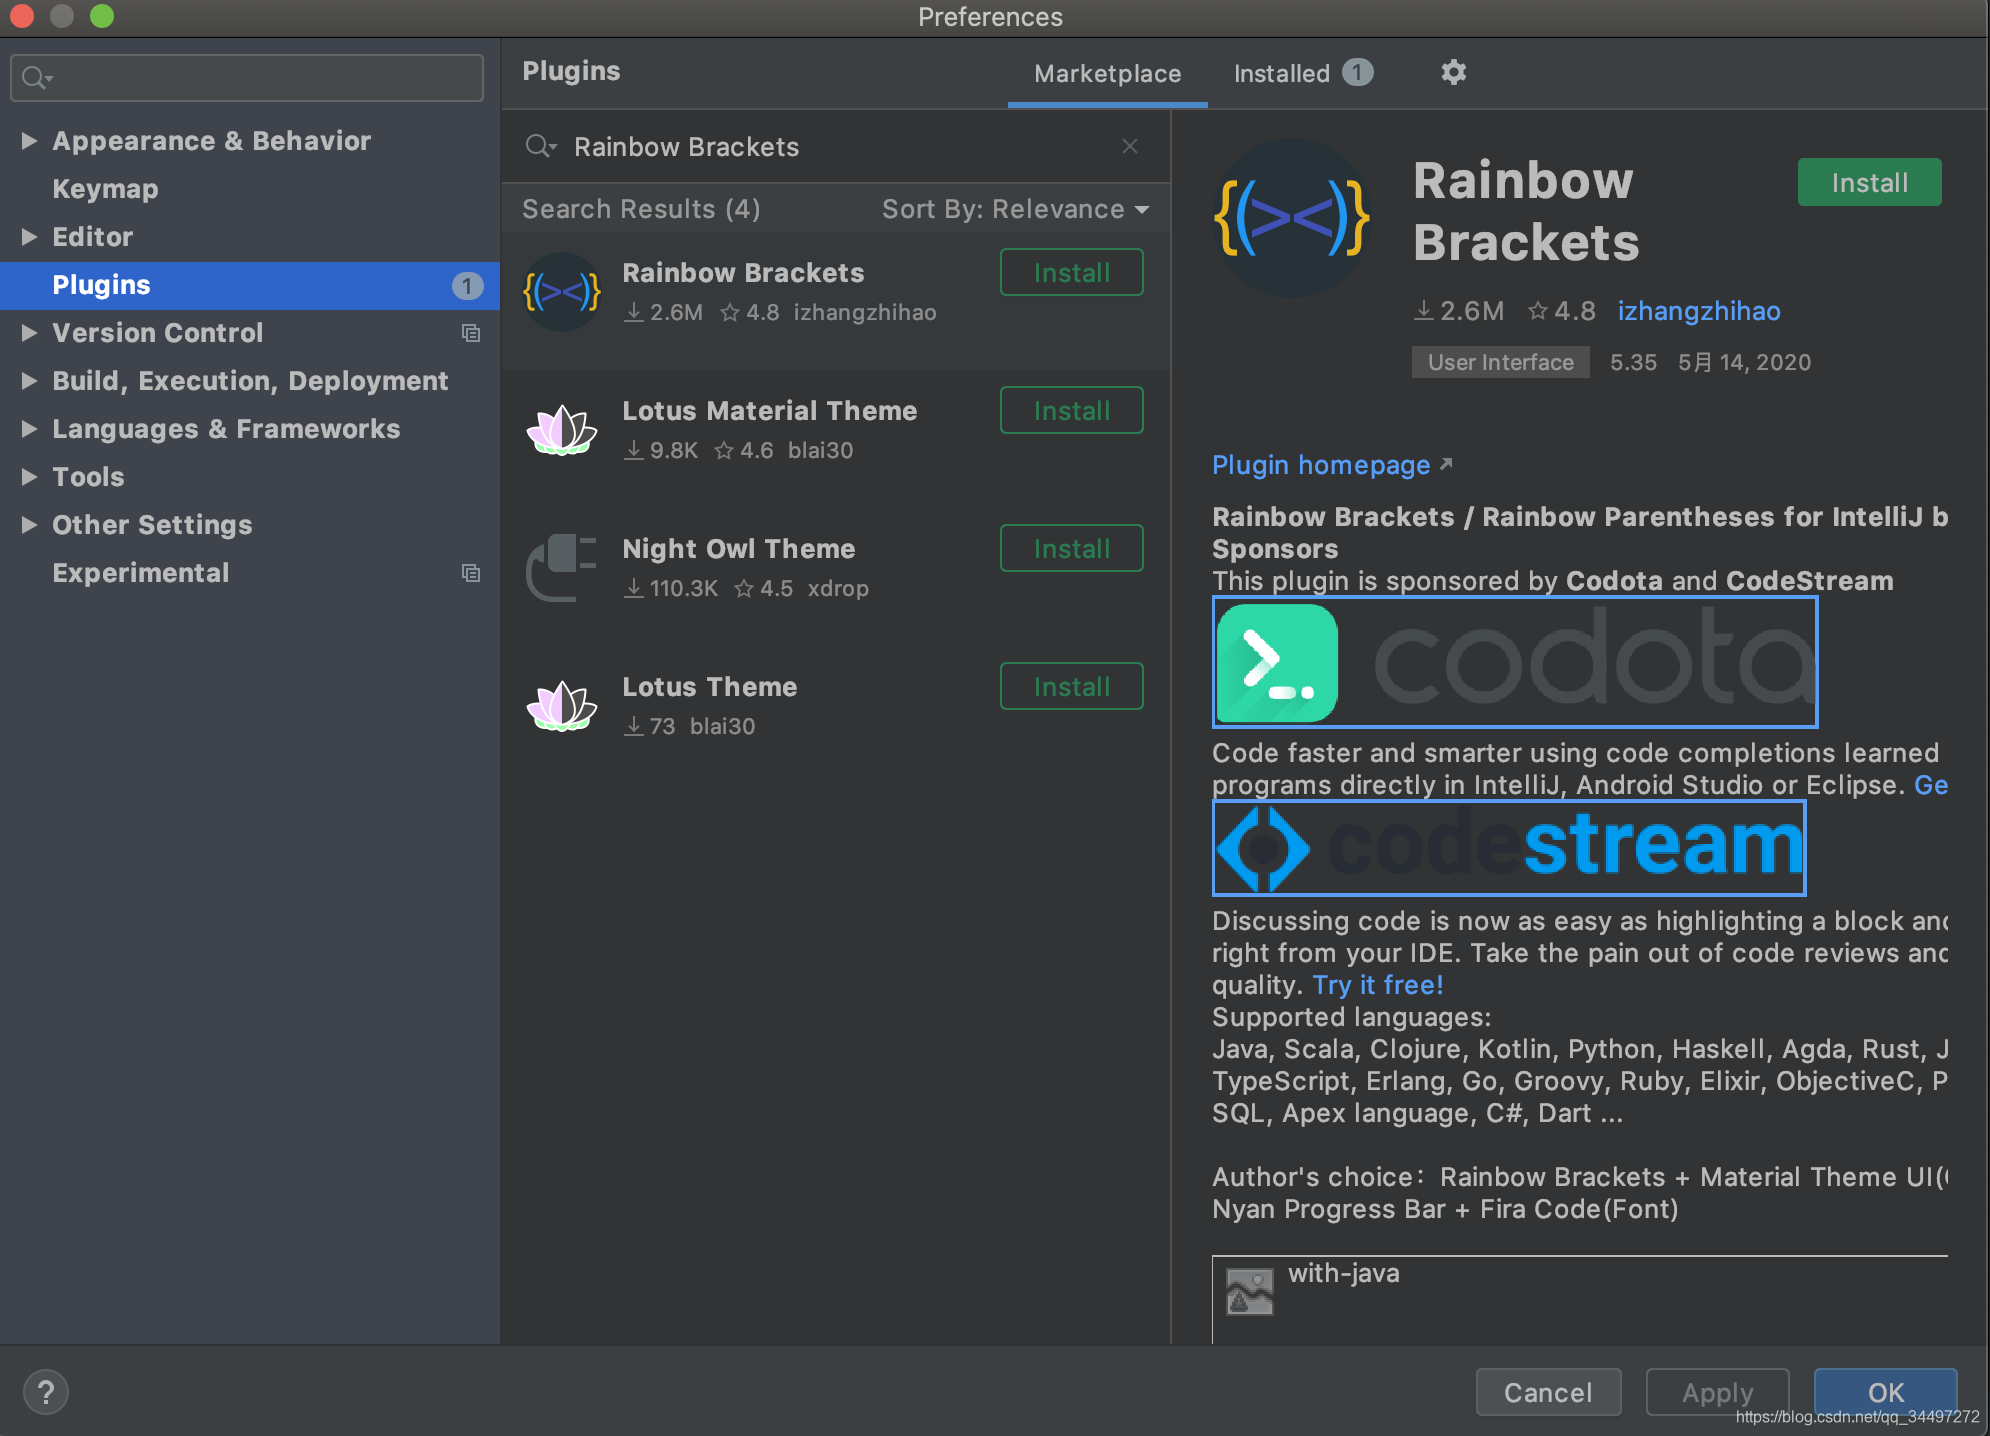
Task: Click the settings search field
Action: 260,78
